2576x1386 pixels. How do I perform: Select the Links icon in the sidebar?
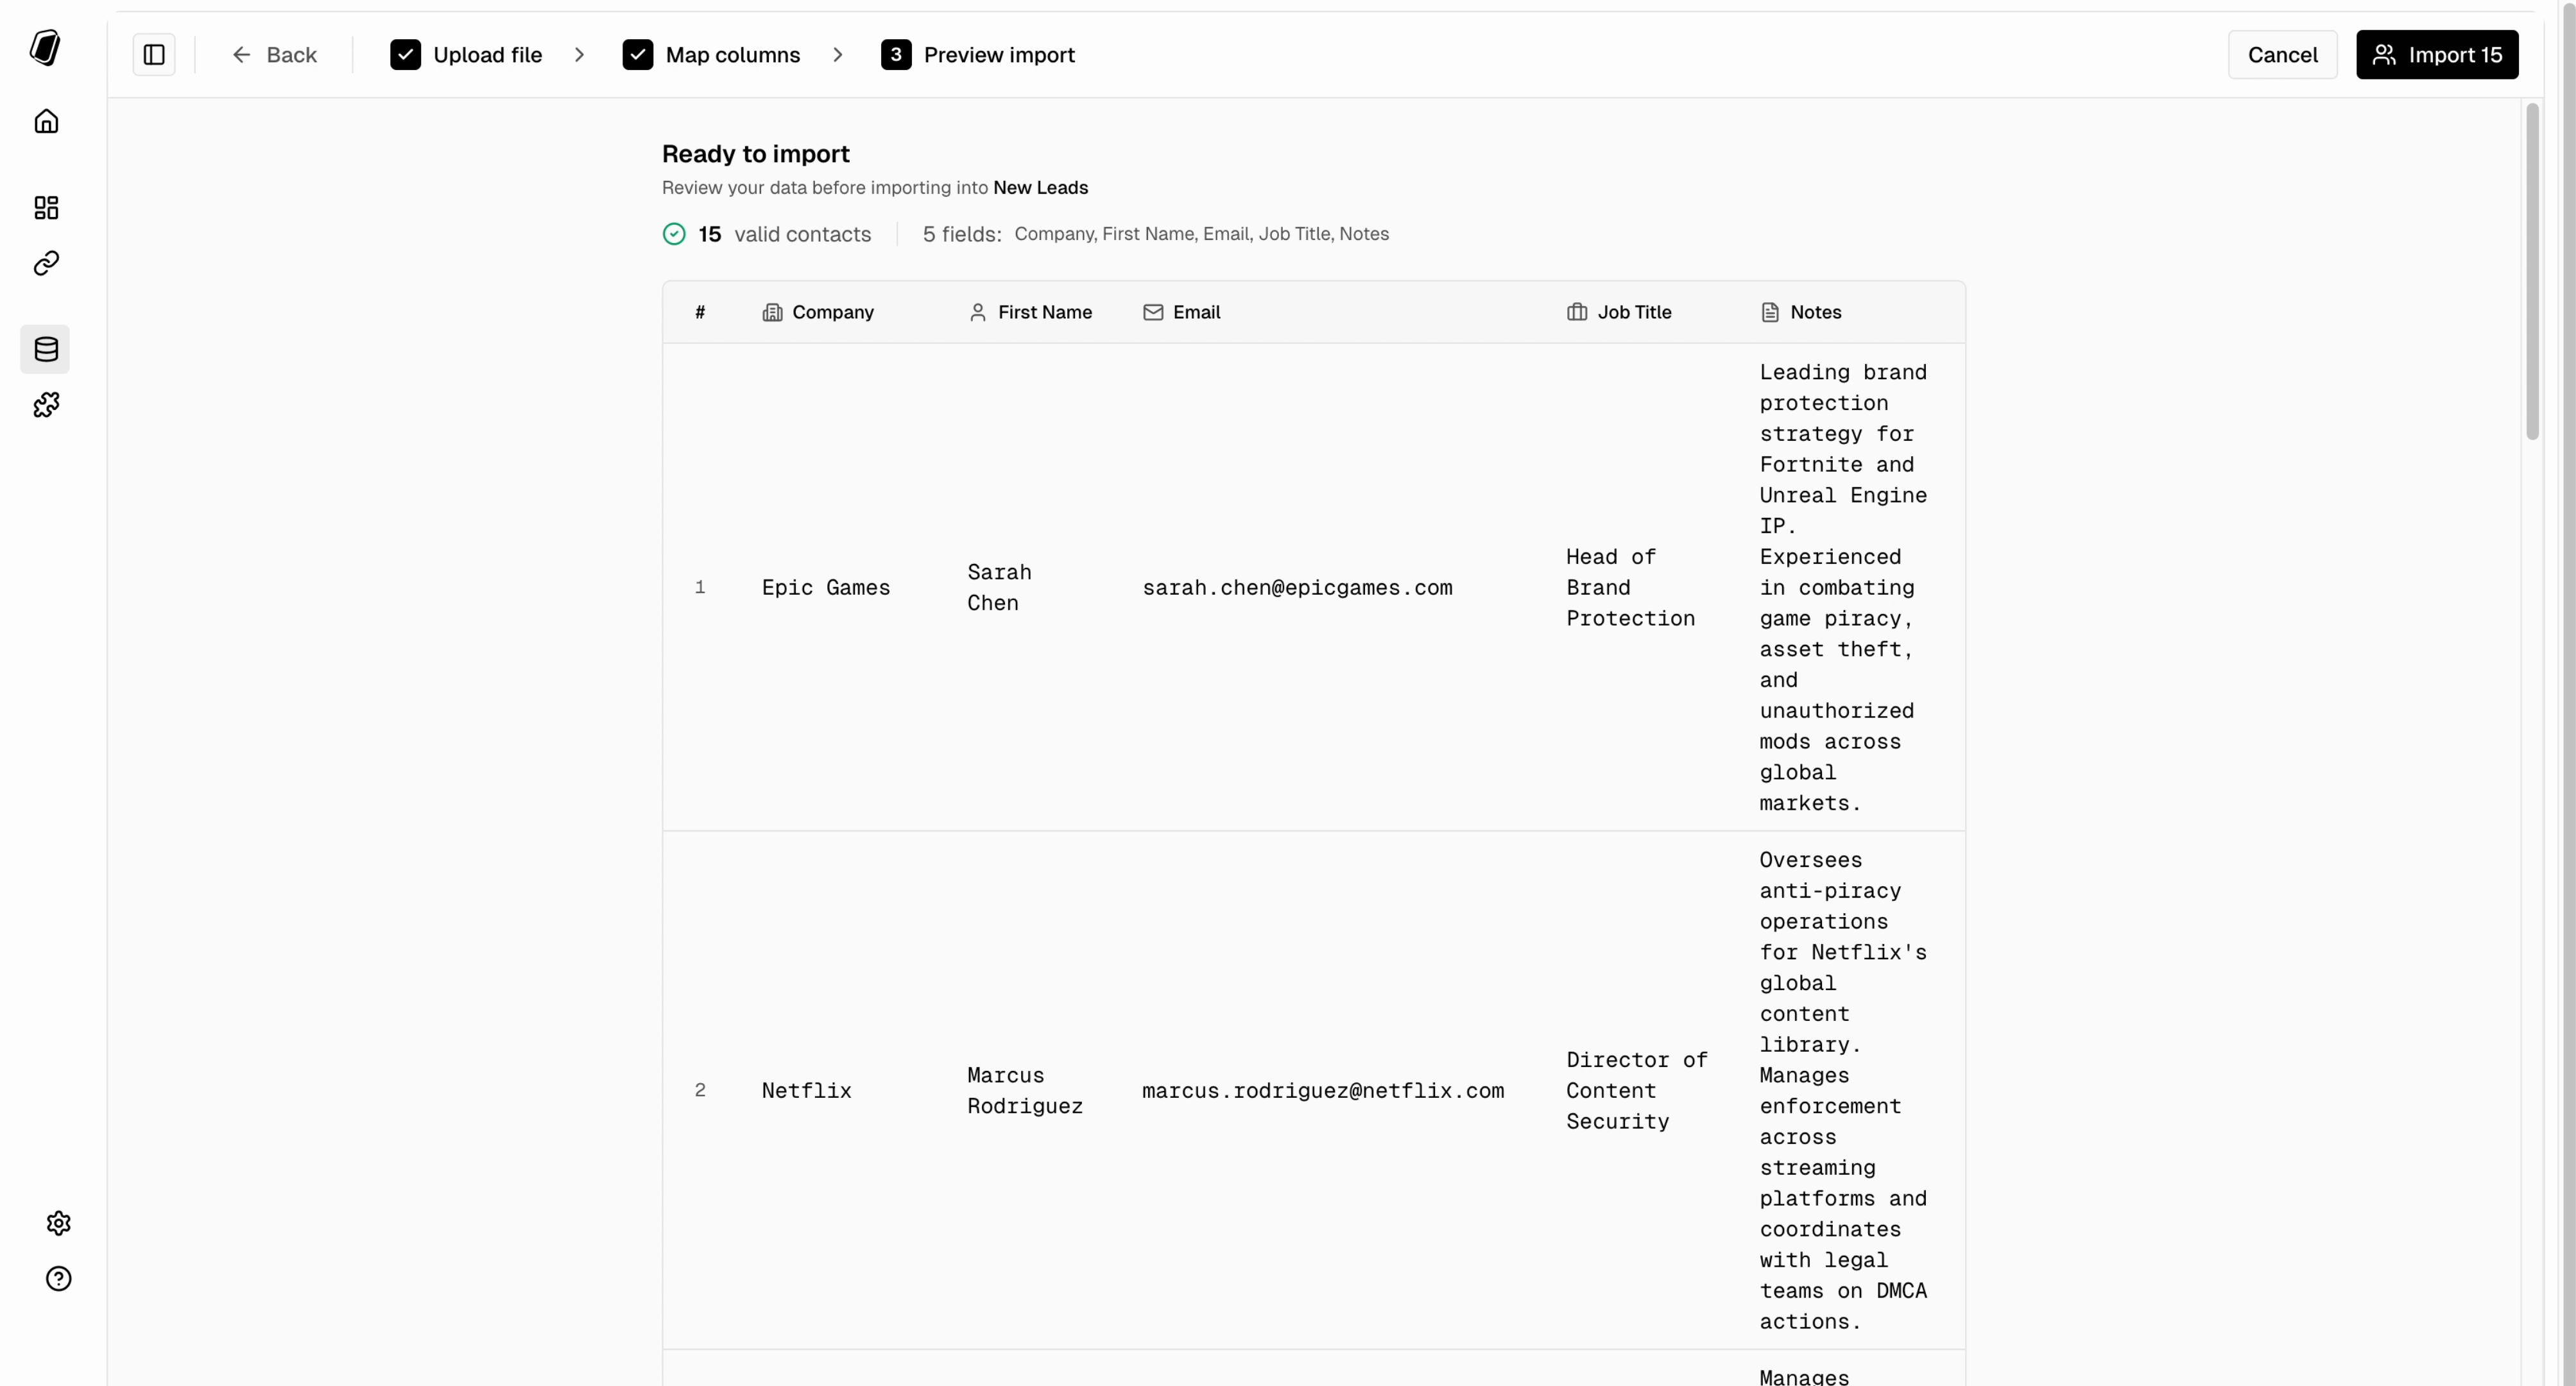46,263
